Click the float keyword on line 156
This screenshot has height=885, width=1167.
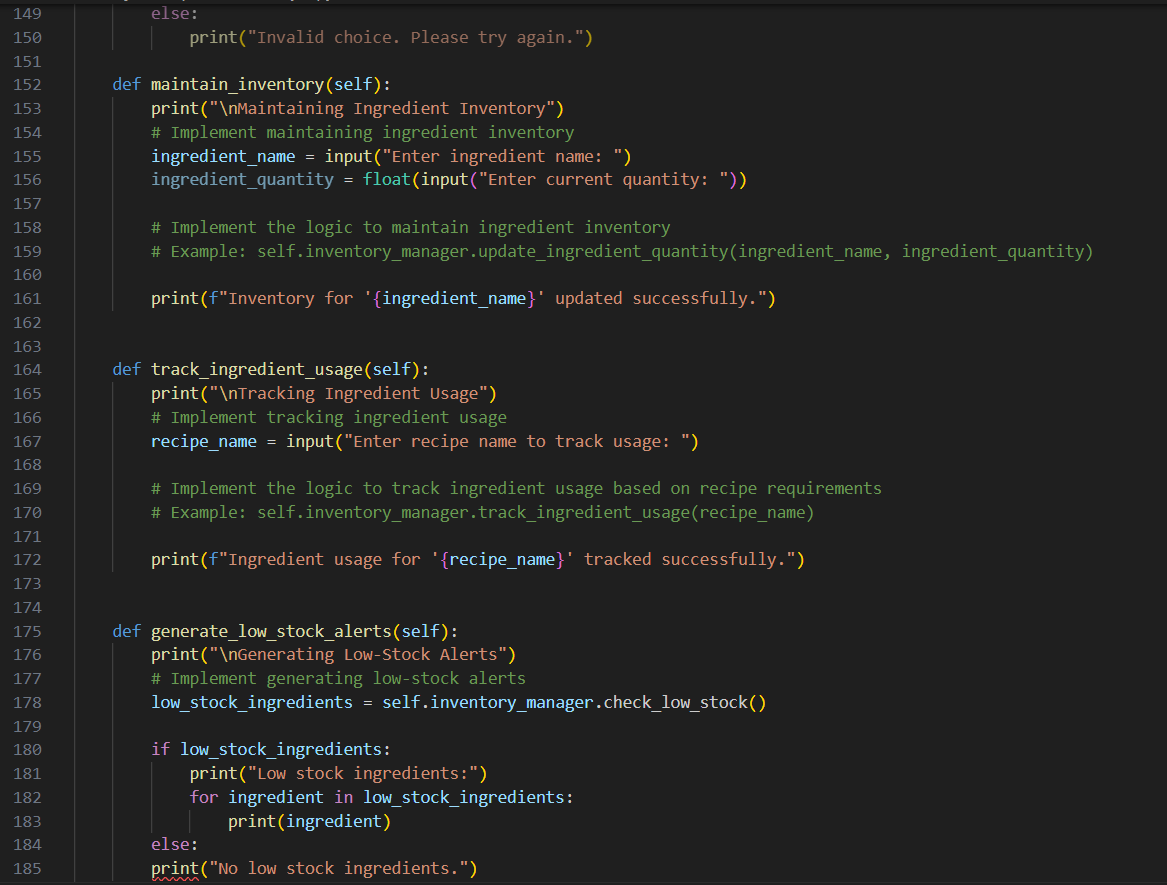point(386,179)
